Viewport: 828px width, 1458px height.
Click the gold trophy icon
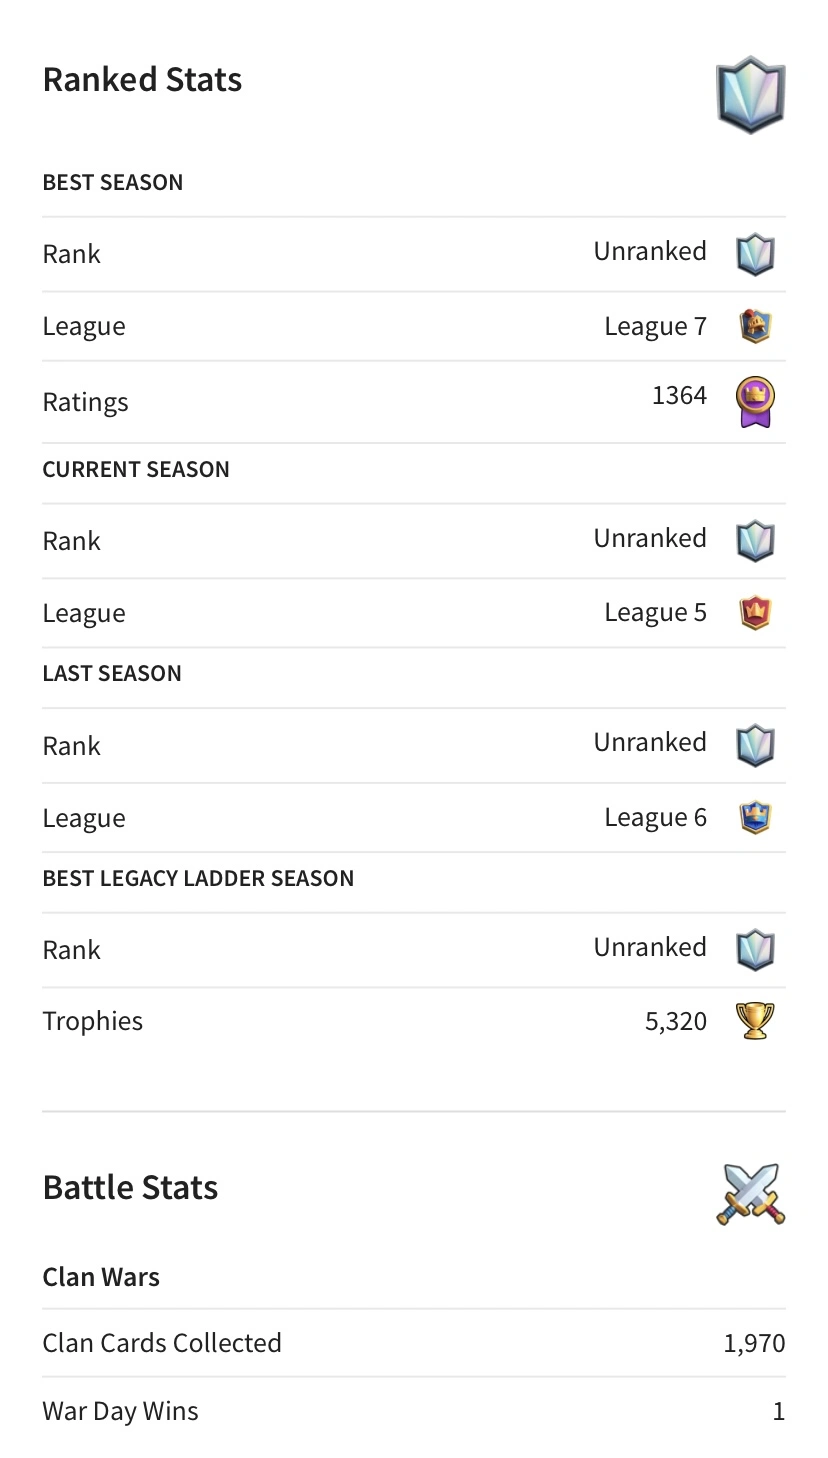tap(755, 1021)
